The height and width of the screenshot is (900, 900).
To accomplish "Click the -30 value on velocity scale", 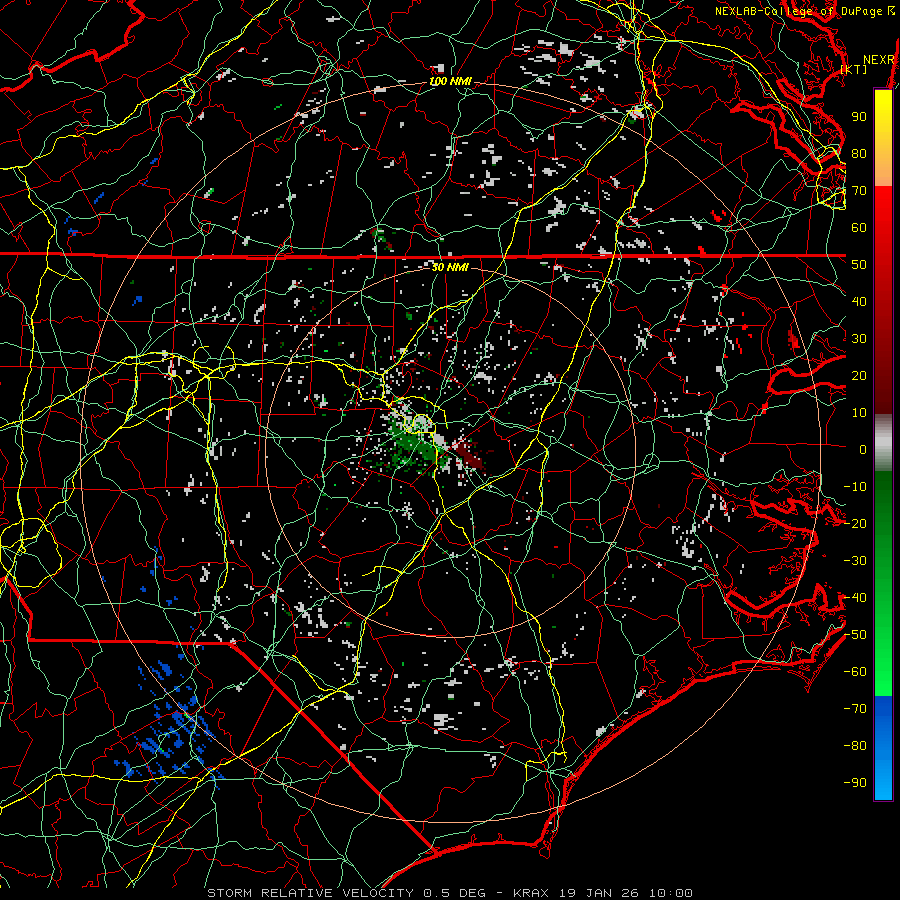I will point(855,561).
